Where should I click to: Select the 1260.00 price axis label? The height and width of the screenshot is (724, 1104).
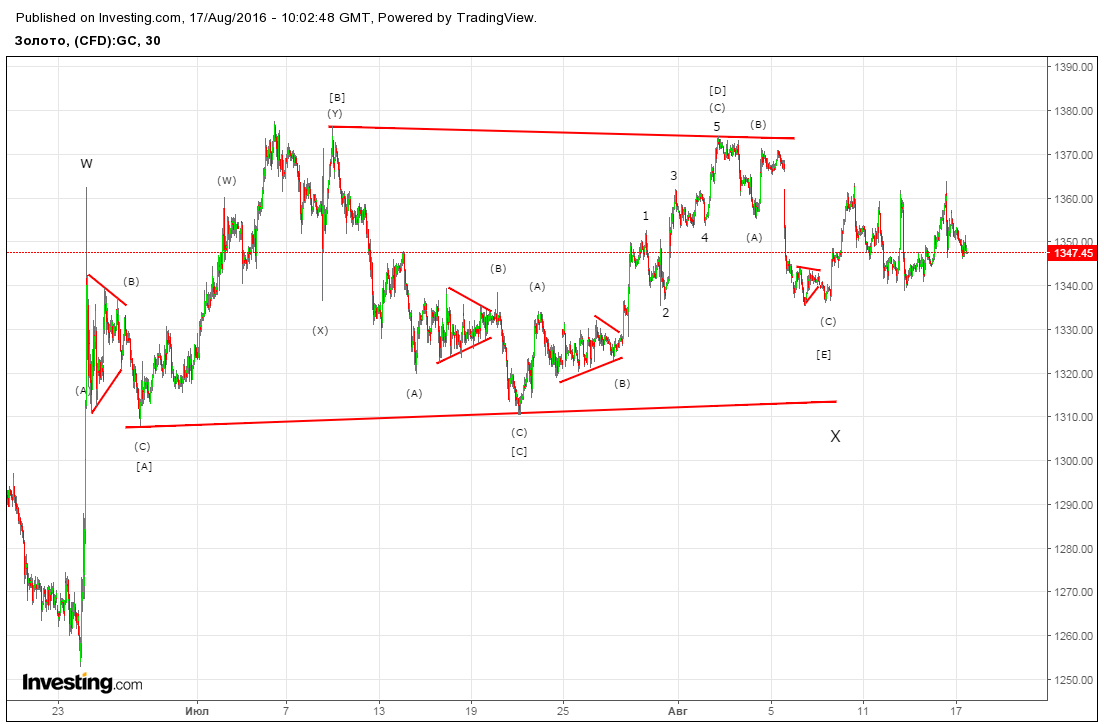tap(1074, 637)
